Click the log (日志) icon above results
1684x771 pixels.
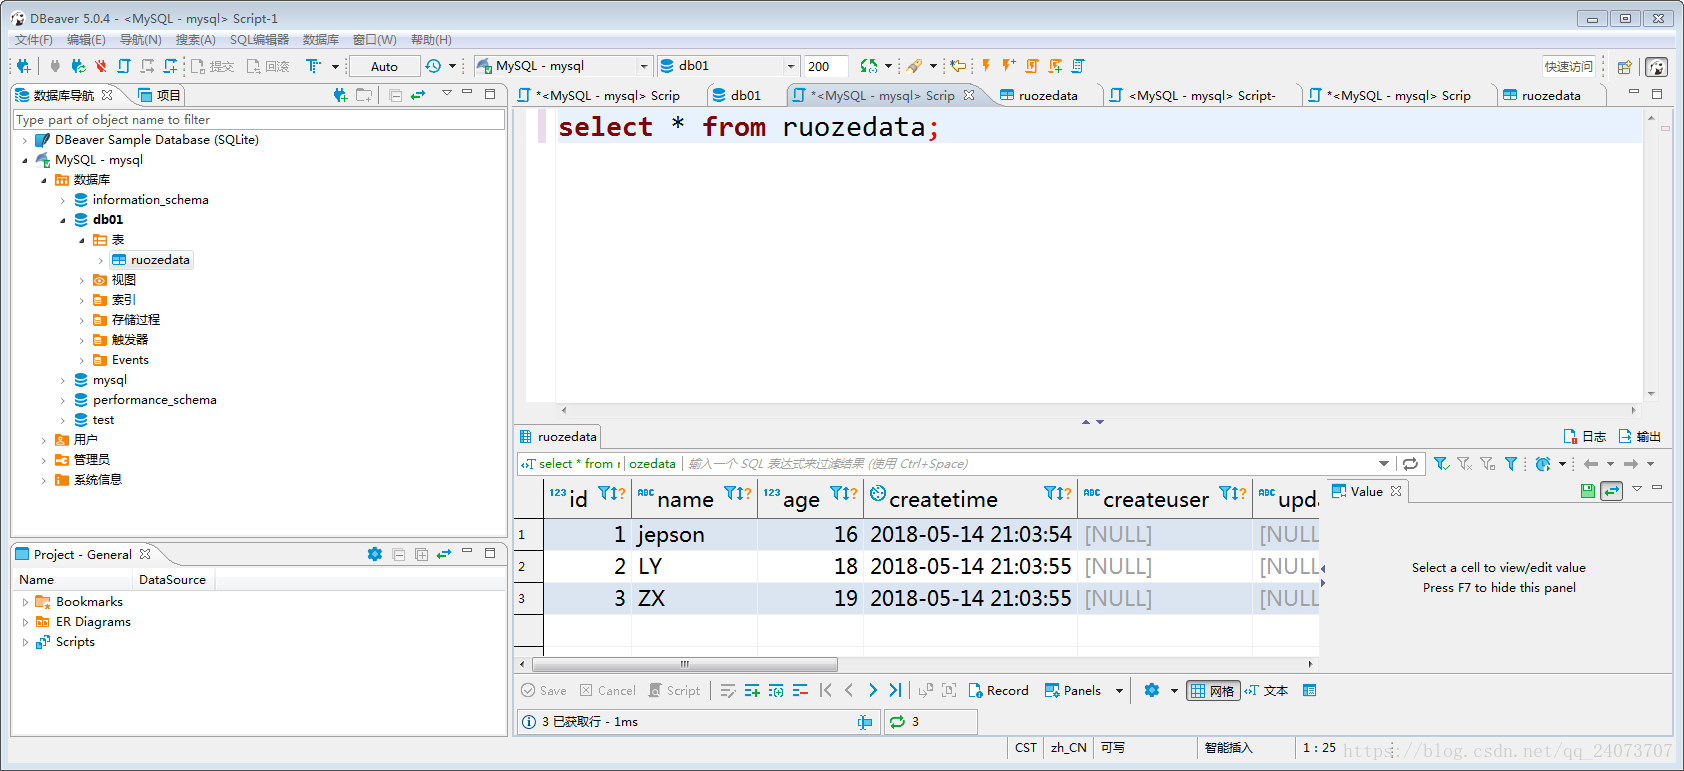coord(1585,437)
